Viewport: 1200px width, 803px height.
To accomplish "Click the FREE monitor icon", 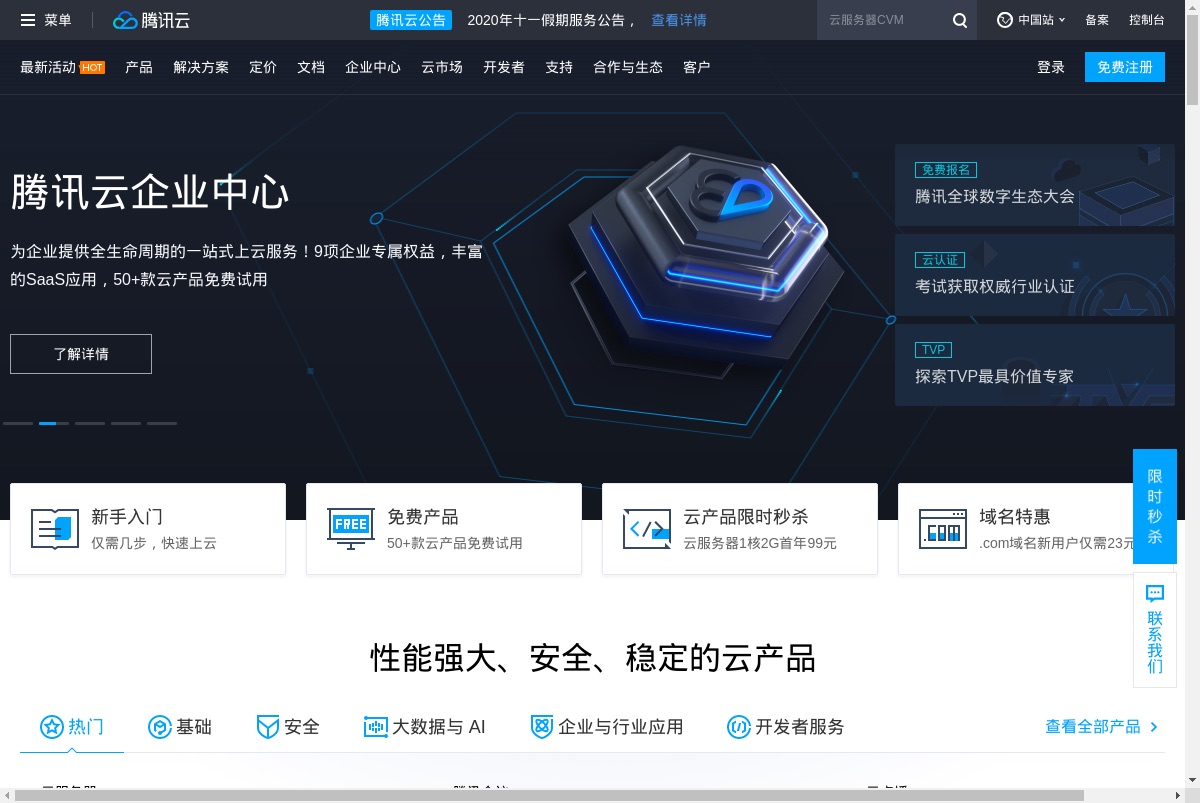I will 351,529.
